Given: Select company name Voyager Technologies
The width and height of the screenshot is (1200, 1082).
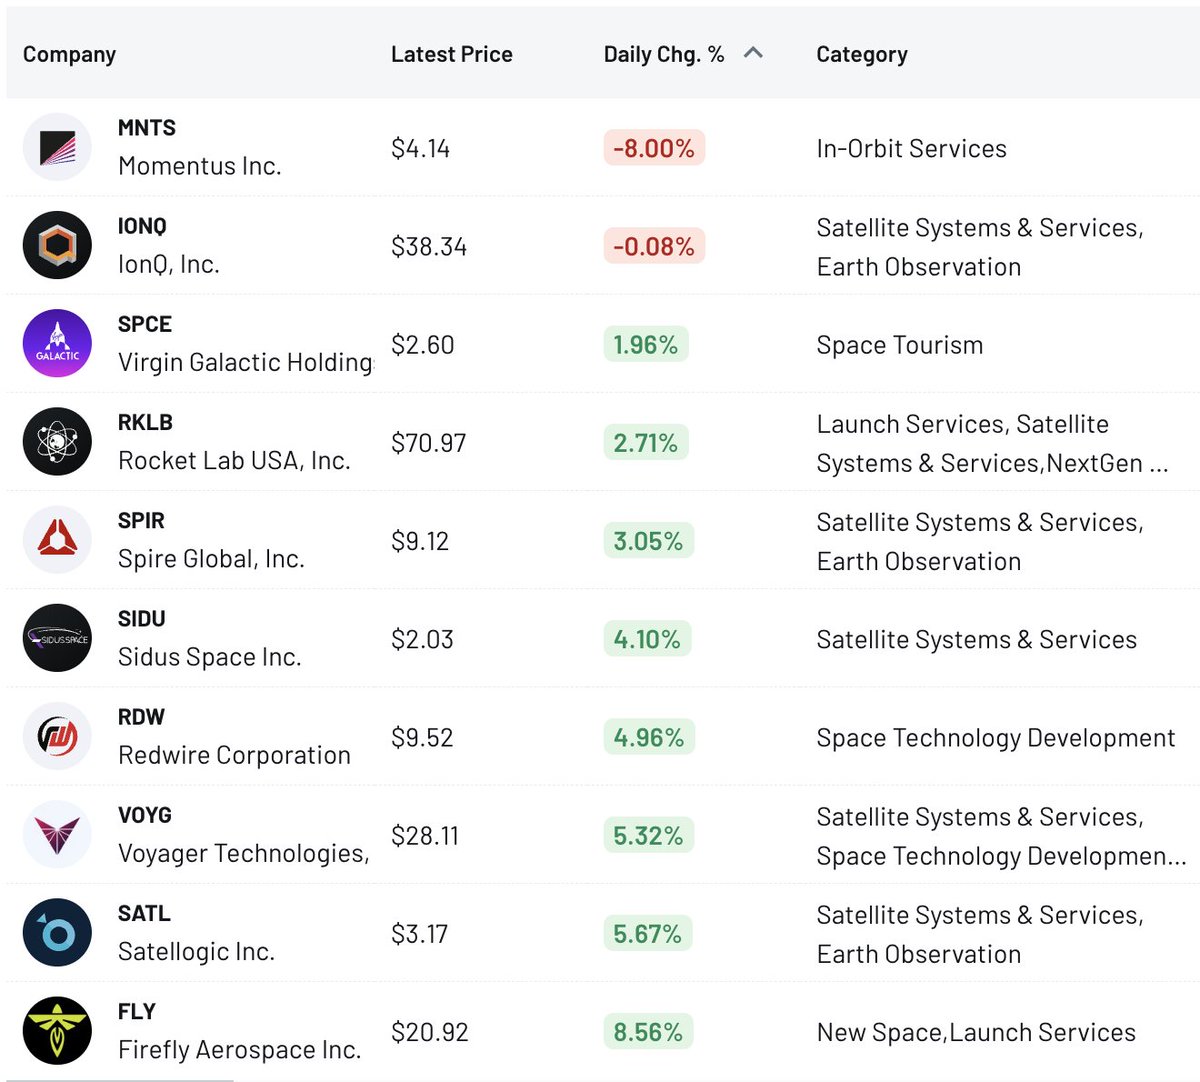Looking at the screenshot, I should tap(244, 853).
